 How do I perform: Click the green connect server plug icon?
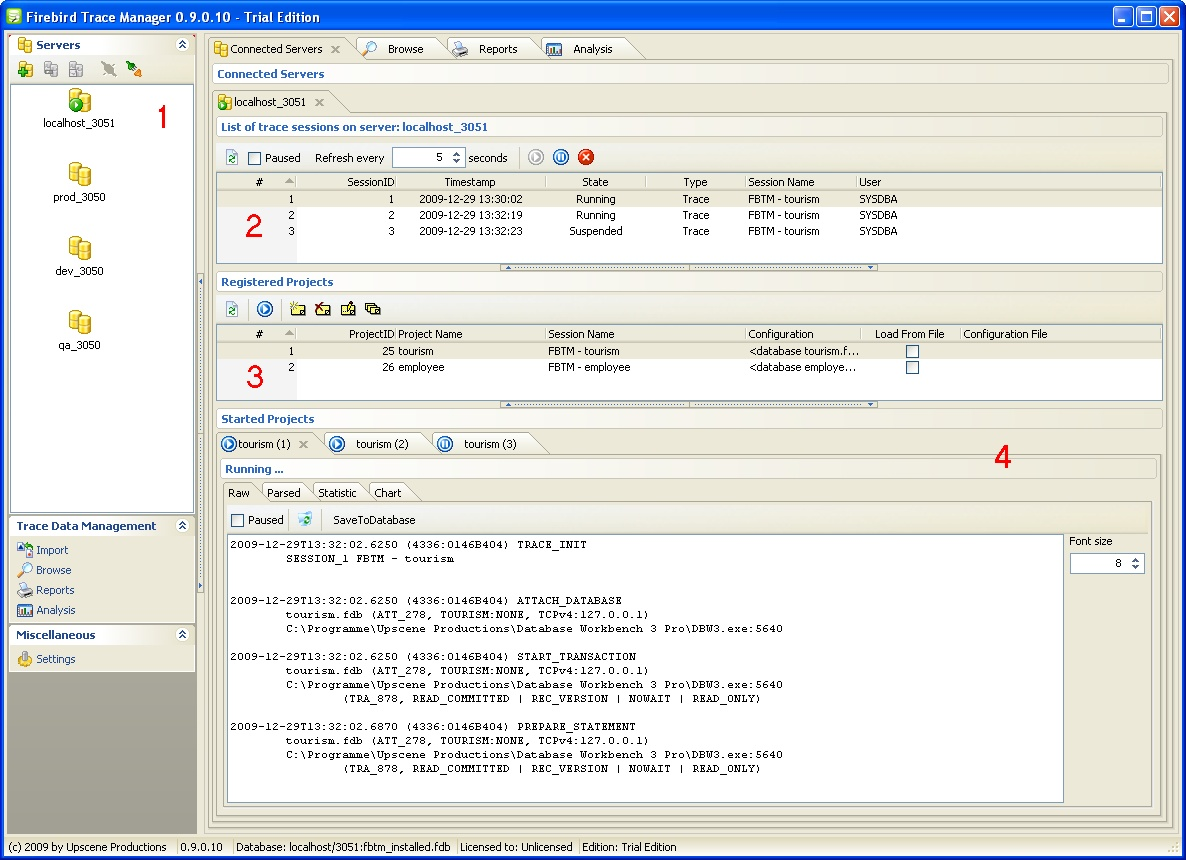click(x=134, y=70)
